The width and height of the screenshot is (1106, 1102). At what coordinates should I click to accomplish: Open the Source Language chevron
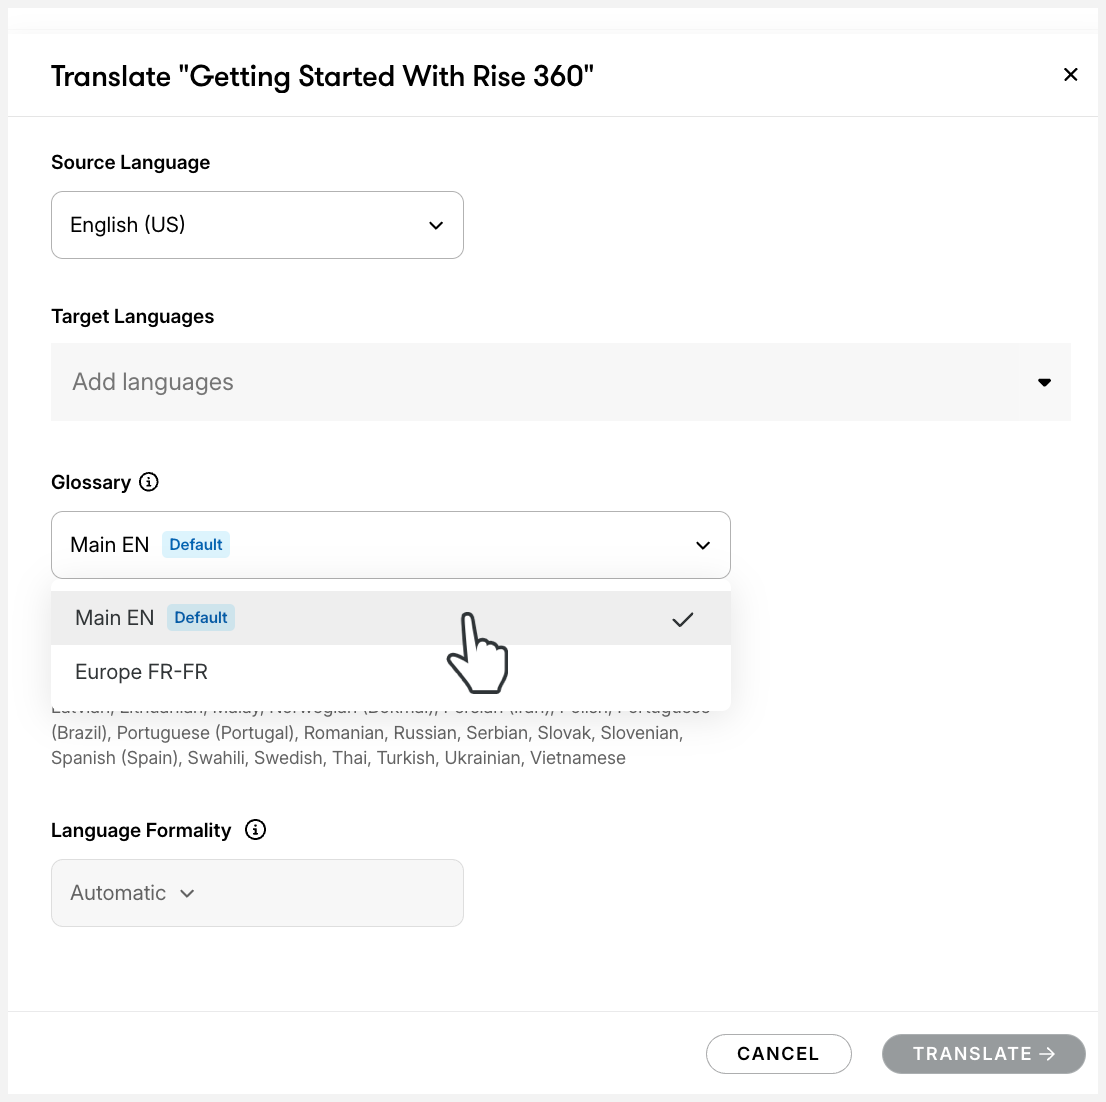[x=436, y=225]
